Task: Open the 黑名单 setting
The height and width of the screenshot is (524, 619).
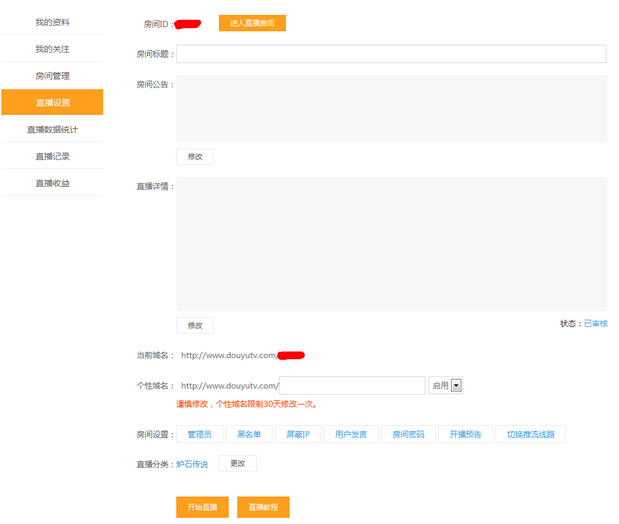Action: [x=249, y=434]
